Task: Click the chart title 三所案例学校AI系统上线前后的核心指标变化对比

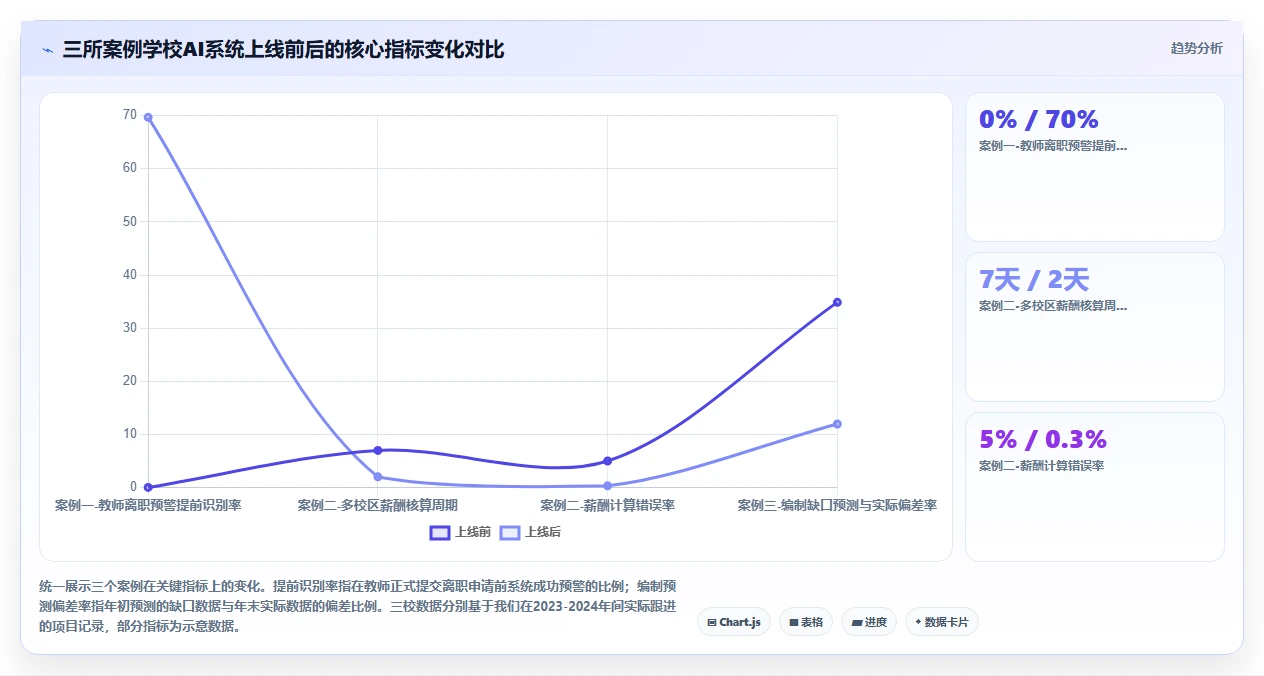Action: coord(283,50)
